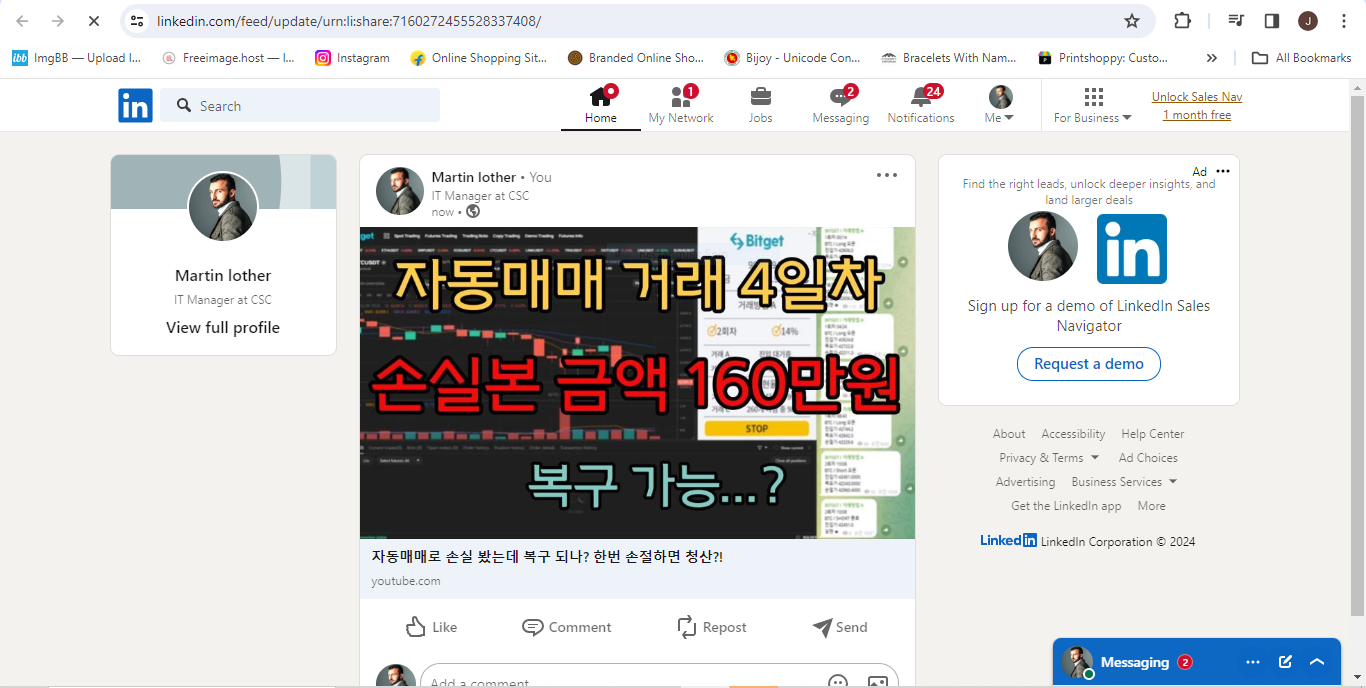Compose new message icon in overlay
Image resolution: width=1366 pixels, height=688 pixels.
1286,662
